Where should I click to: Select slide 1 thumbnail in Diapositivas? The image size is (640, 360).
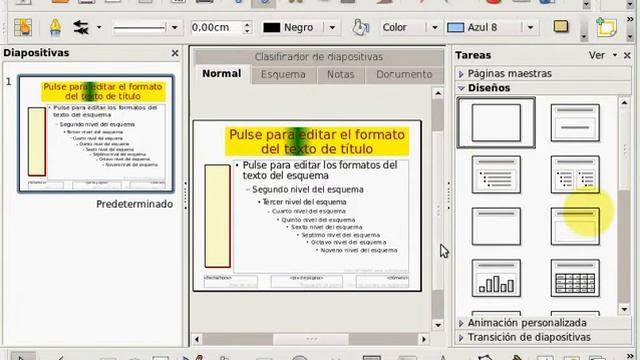point(96,133)
